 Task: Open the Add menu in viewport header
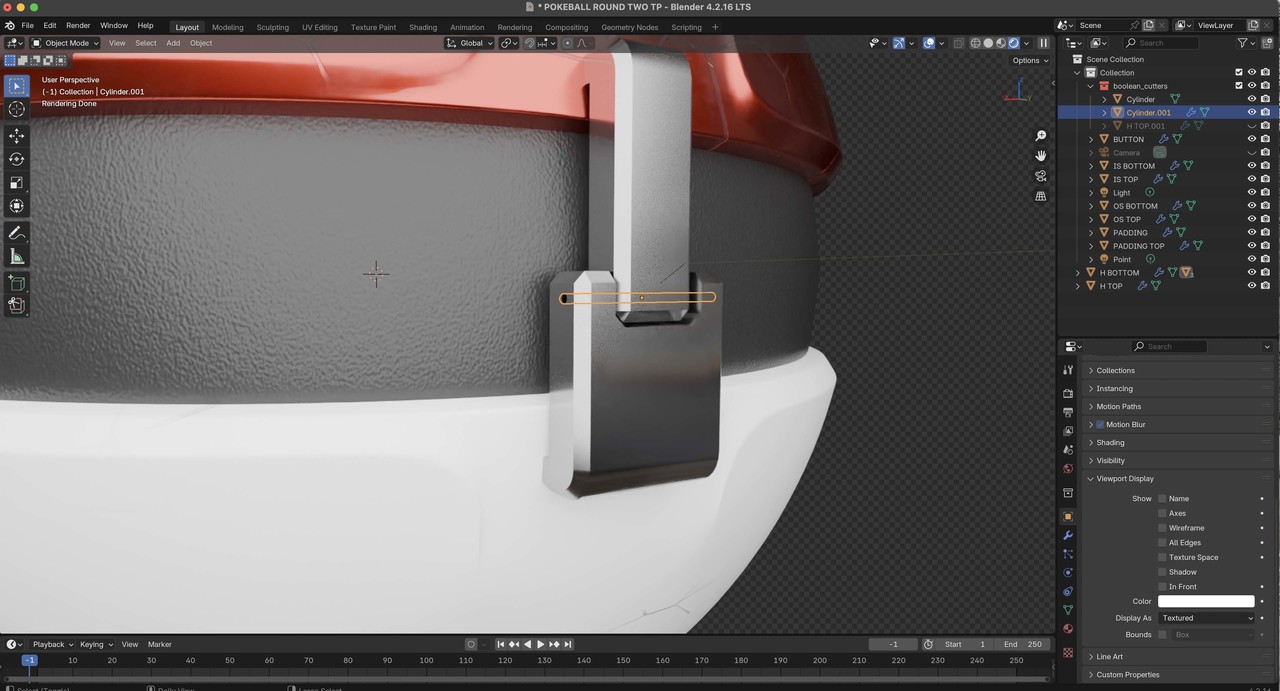tap(173, 43)
